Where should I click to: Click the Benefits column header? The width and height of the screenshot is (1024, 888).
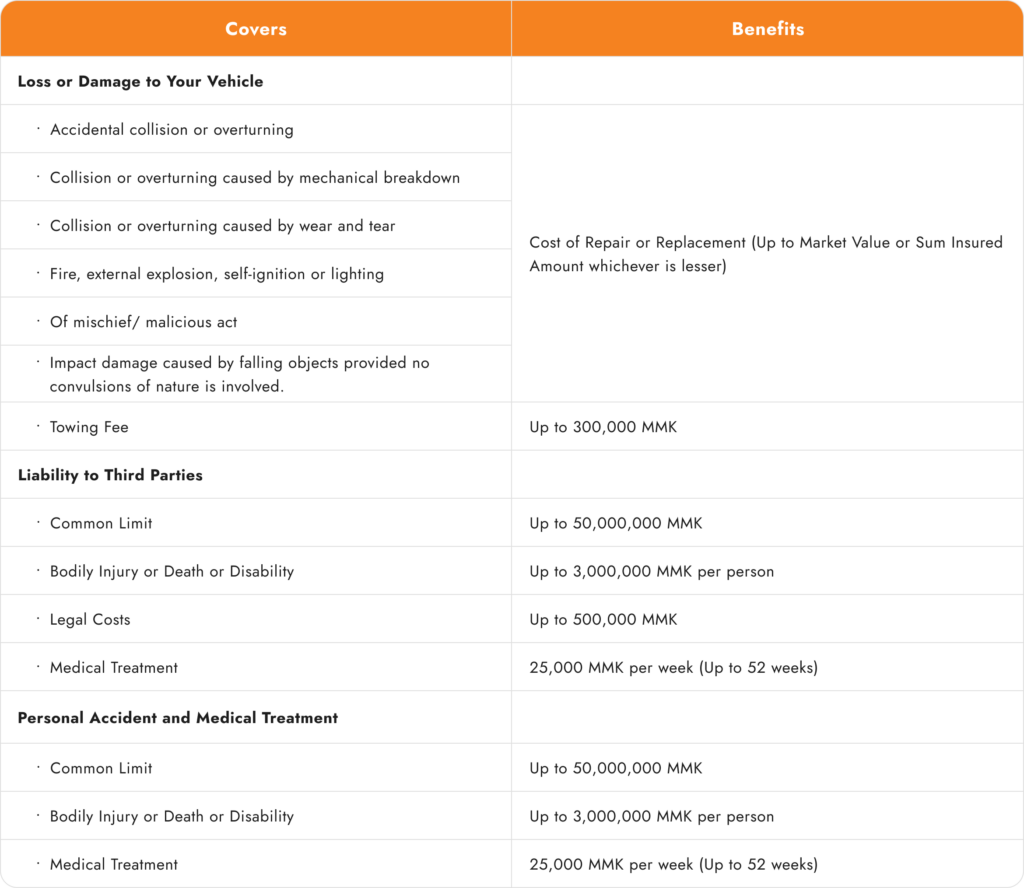(767, 29)
